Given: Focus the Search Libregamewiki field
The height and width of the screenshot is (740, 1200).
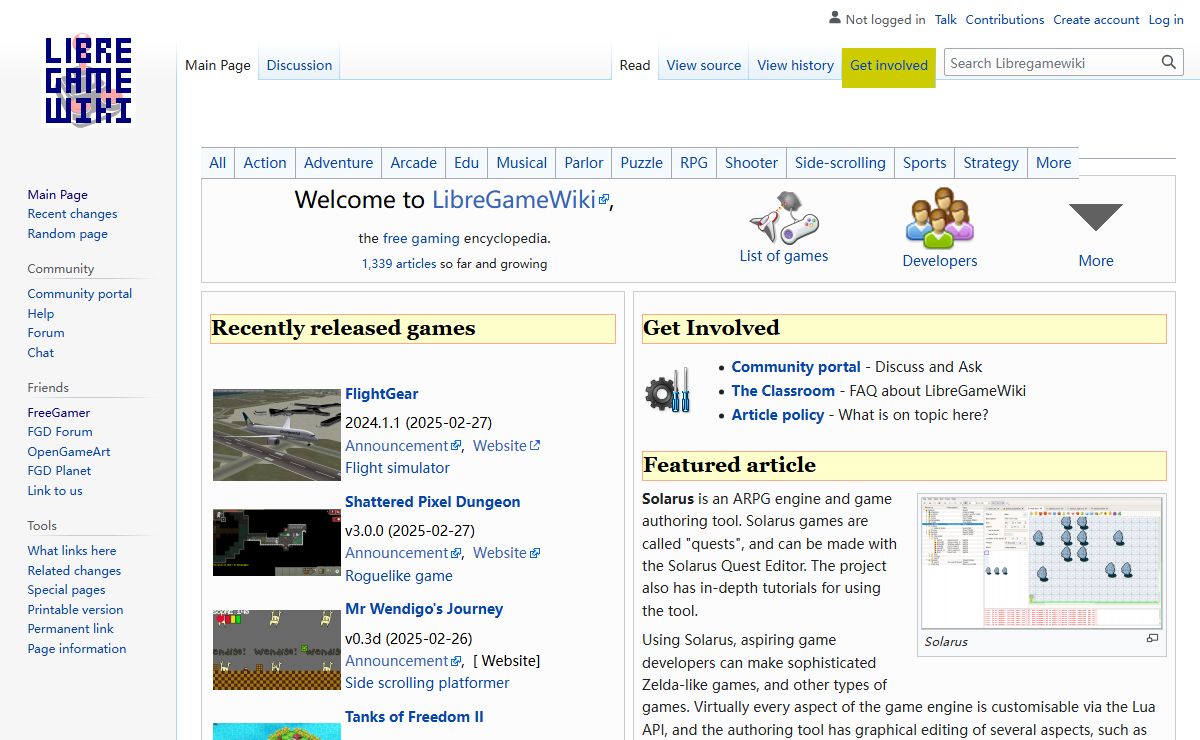Looking at the screenshot, I should click(1050, 63).
